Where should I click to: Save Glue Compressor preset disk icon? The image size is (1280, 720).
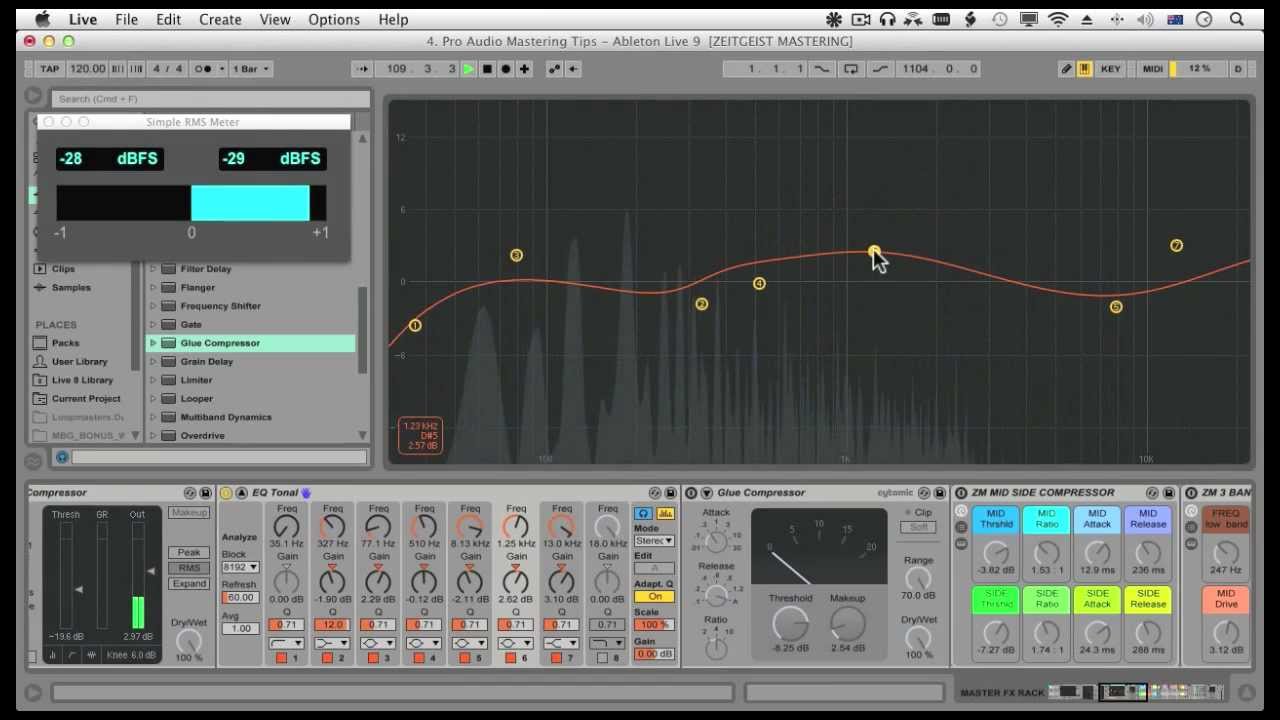[x=940, y=493]
